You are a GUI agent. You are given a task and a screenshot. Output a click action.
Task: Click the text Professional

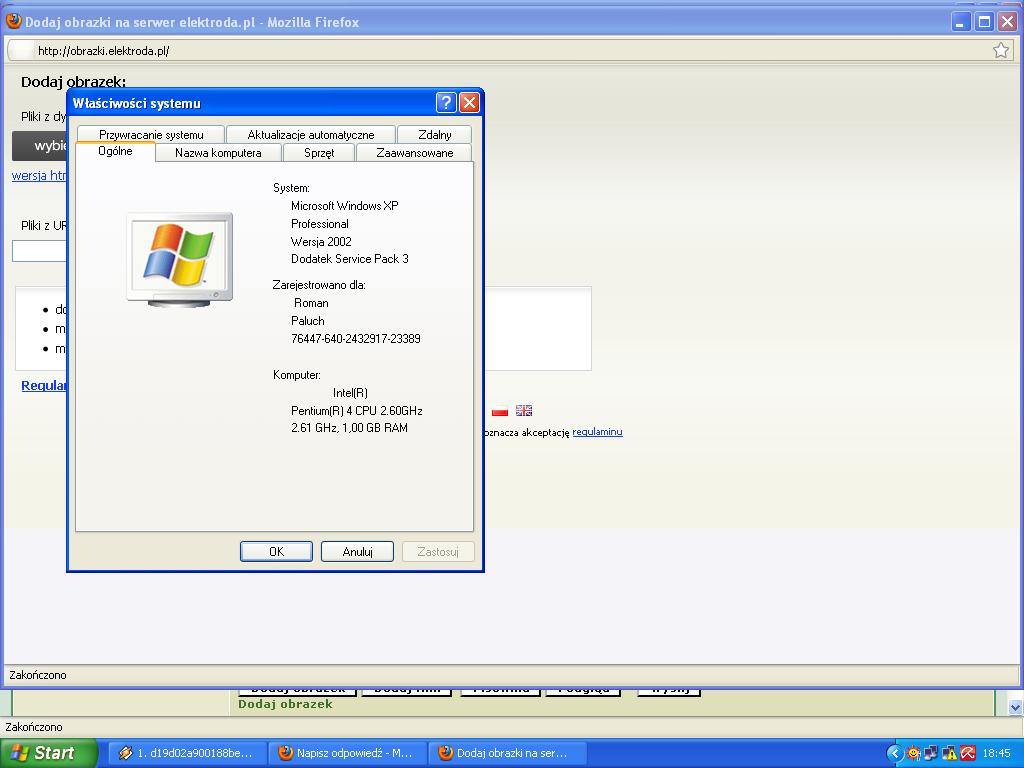click(x=319, y=223)
